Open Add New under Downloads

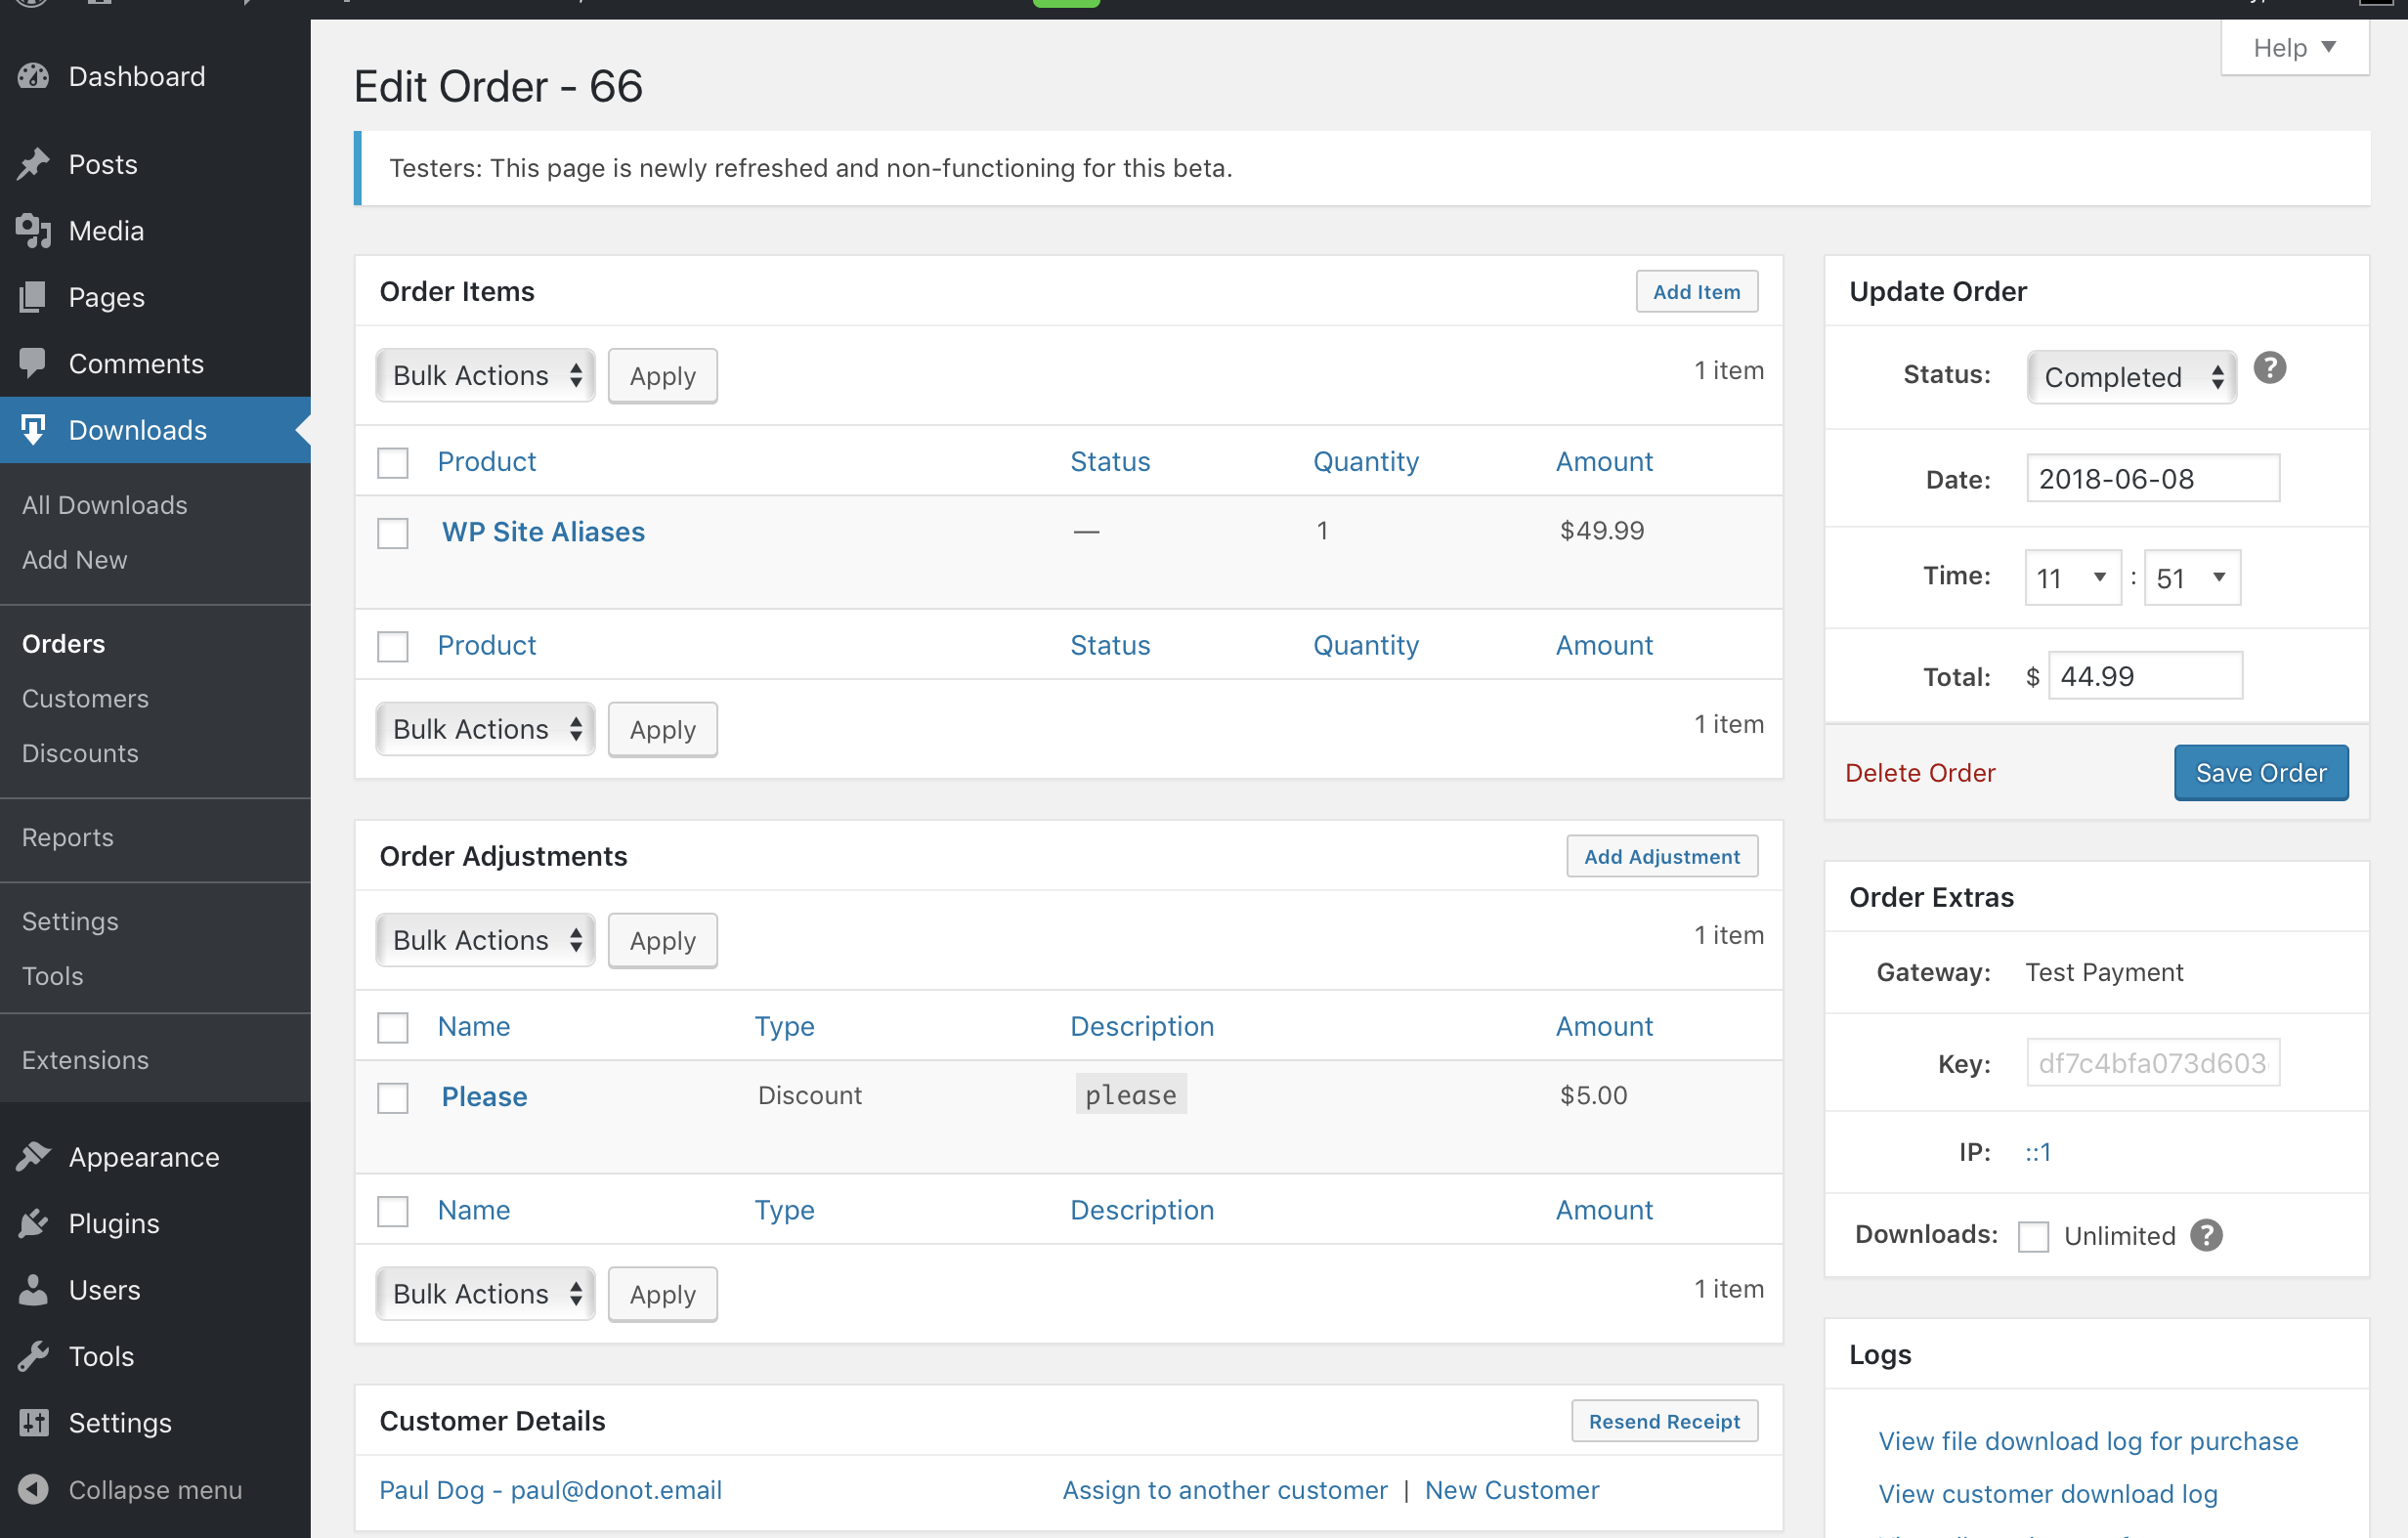[x=75, y=560]
